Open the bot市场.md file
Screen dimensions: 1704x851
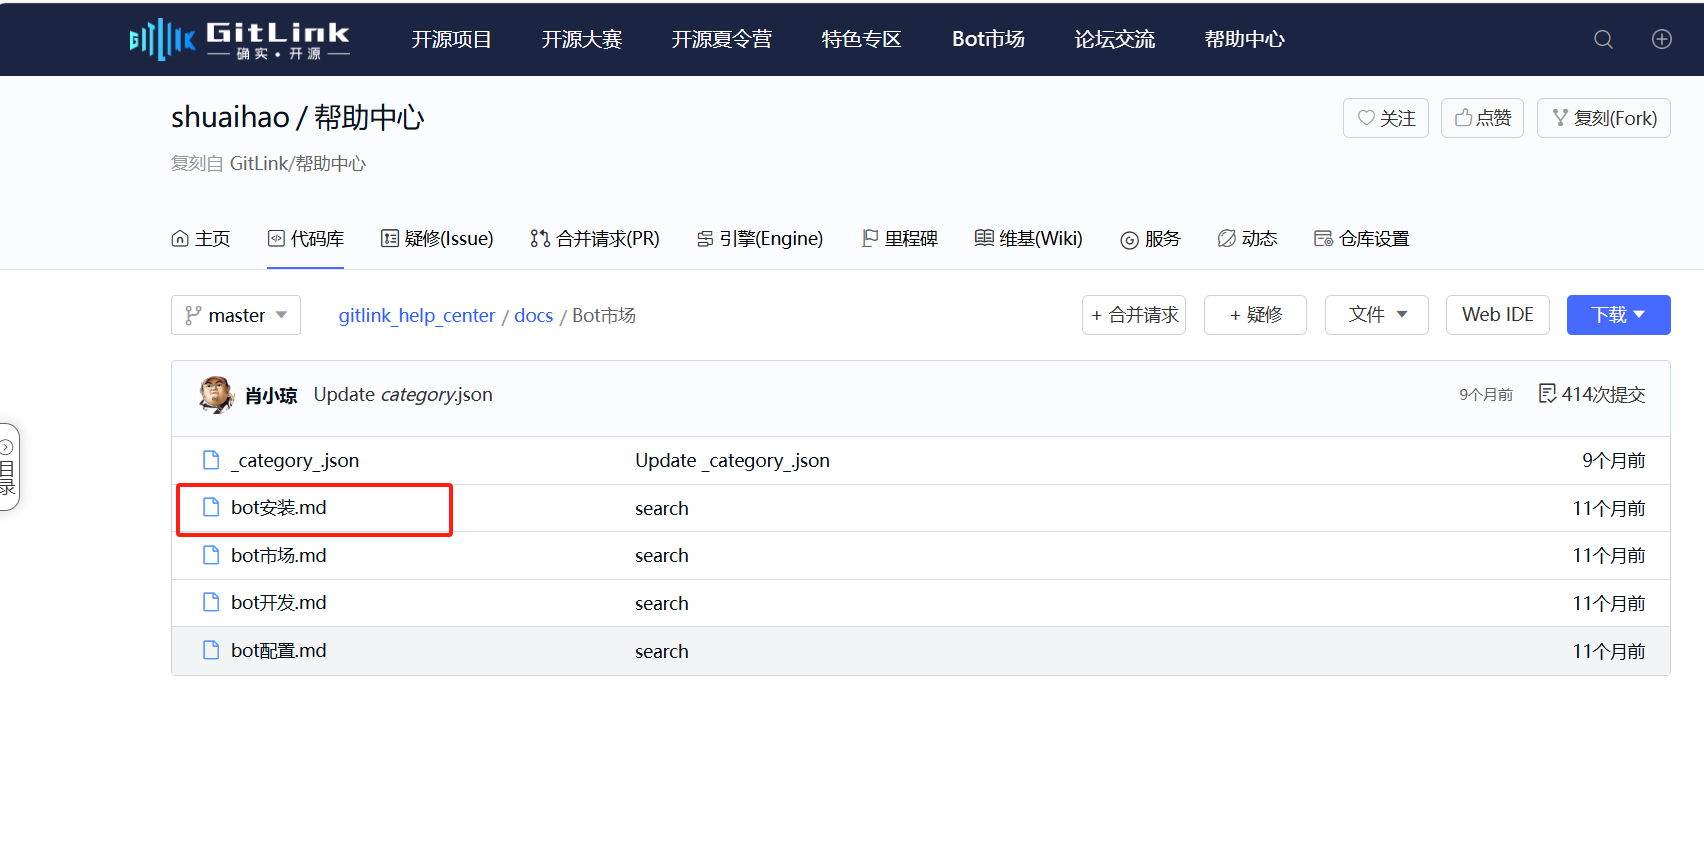click(x=279, y=555)
